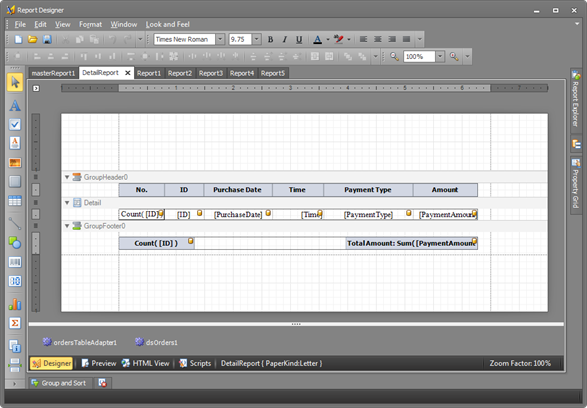Viewport: 587px width, 408px height.
Task: Toggle Underline formatting
Action: (x=299, y=39)
